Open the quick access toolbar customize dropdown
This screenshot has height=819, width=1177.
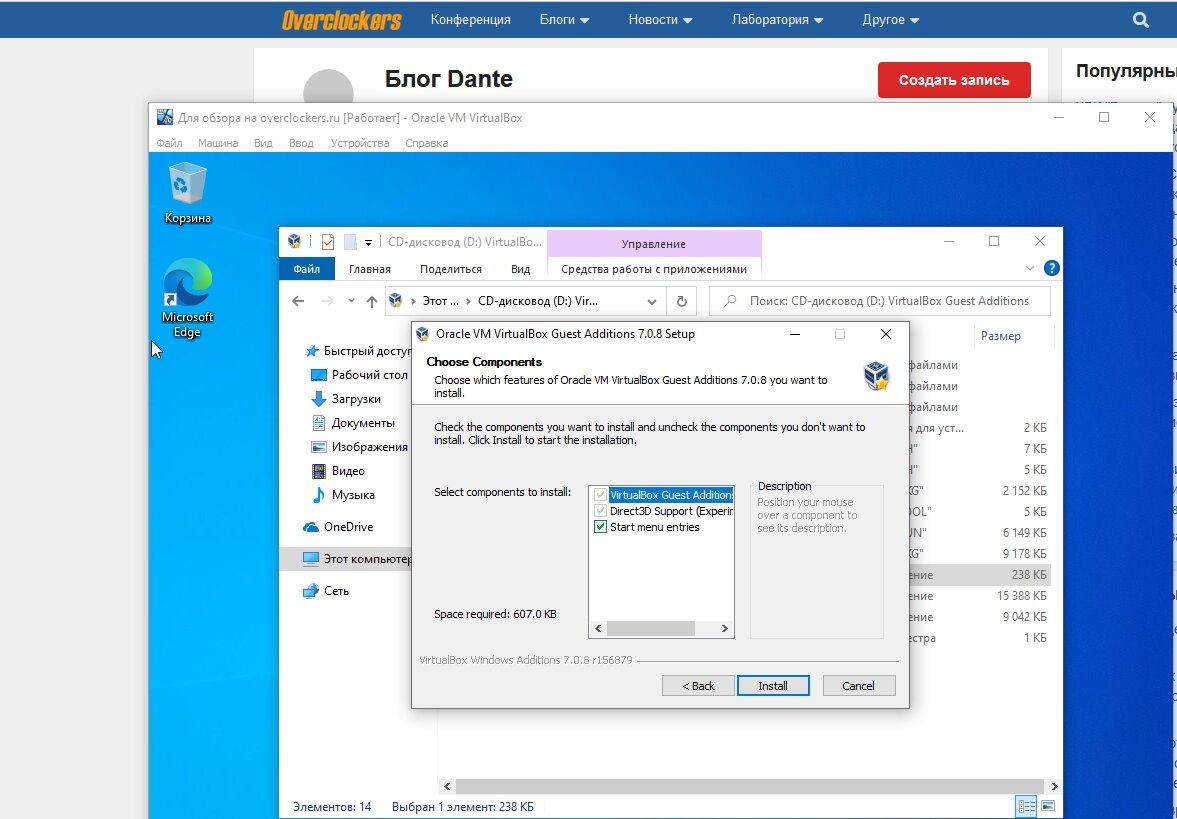coord(369,242)
